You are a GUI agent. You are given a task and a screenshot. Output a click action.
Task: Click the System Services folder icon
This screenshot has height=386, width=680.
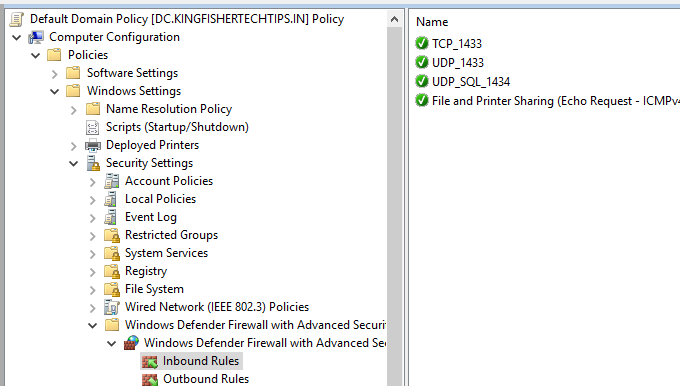coord(112,253)
